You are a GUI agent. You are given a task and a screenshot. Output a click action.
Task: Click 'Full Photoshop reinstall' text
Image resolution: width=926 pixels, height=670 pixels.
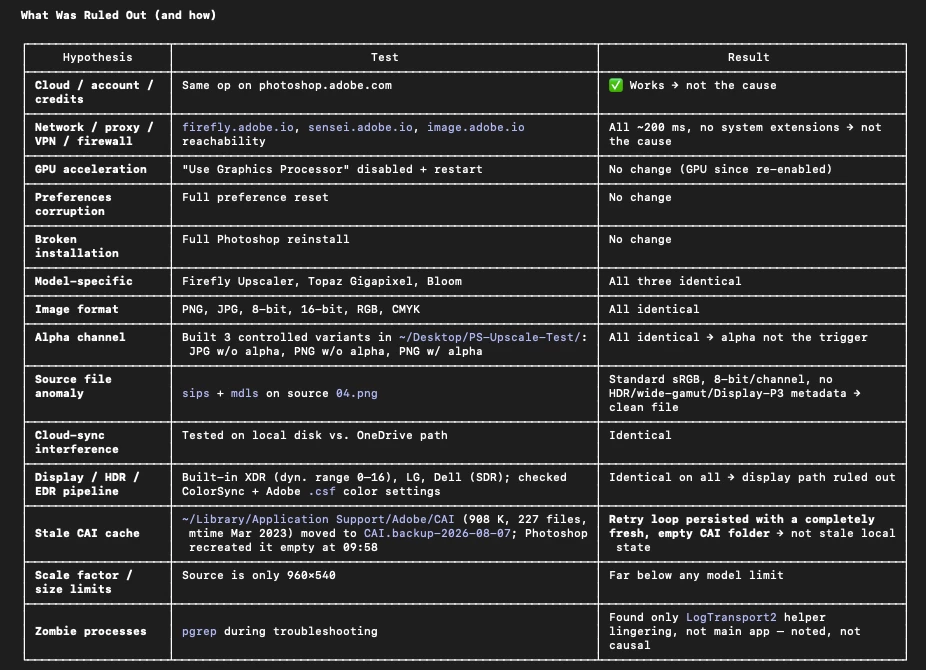tap(265, 239)
